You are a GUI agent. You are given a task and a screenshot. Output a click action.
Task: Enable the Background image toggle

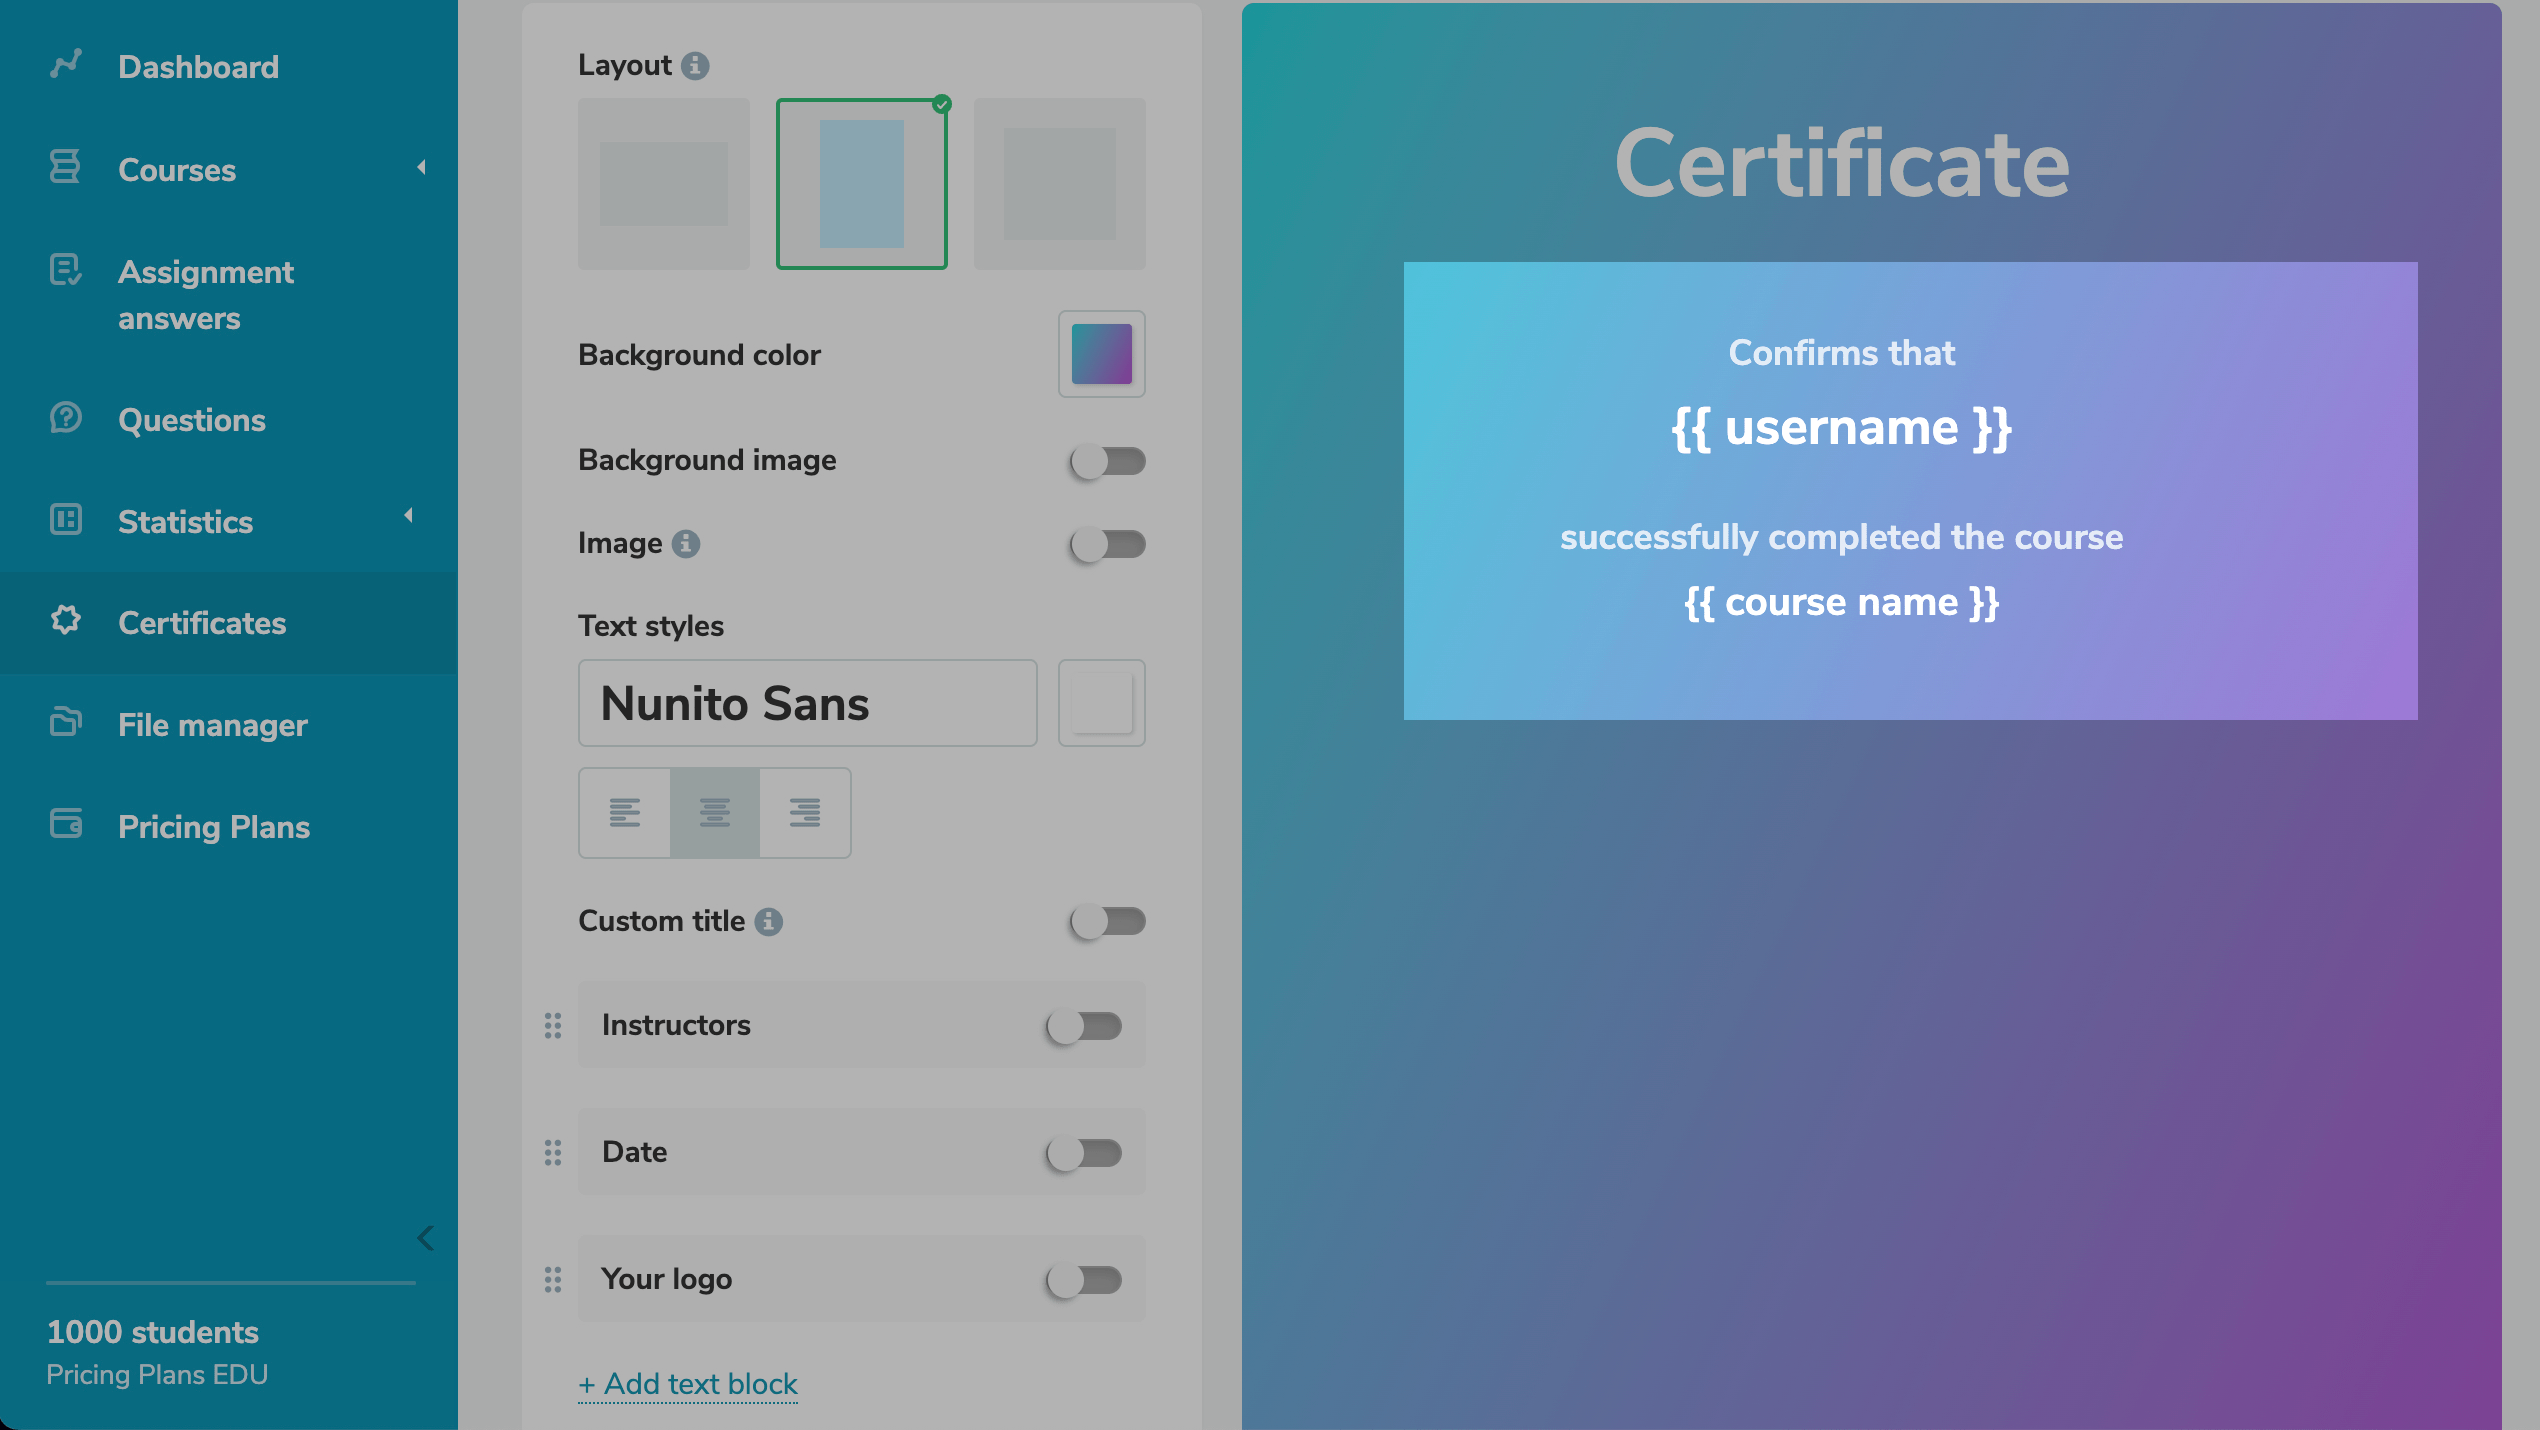(x=1107, y=461)
